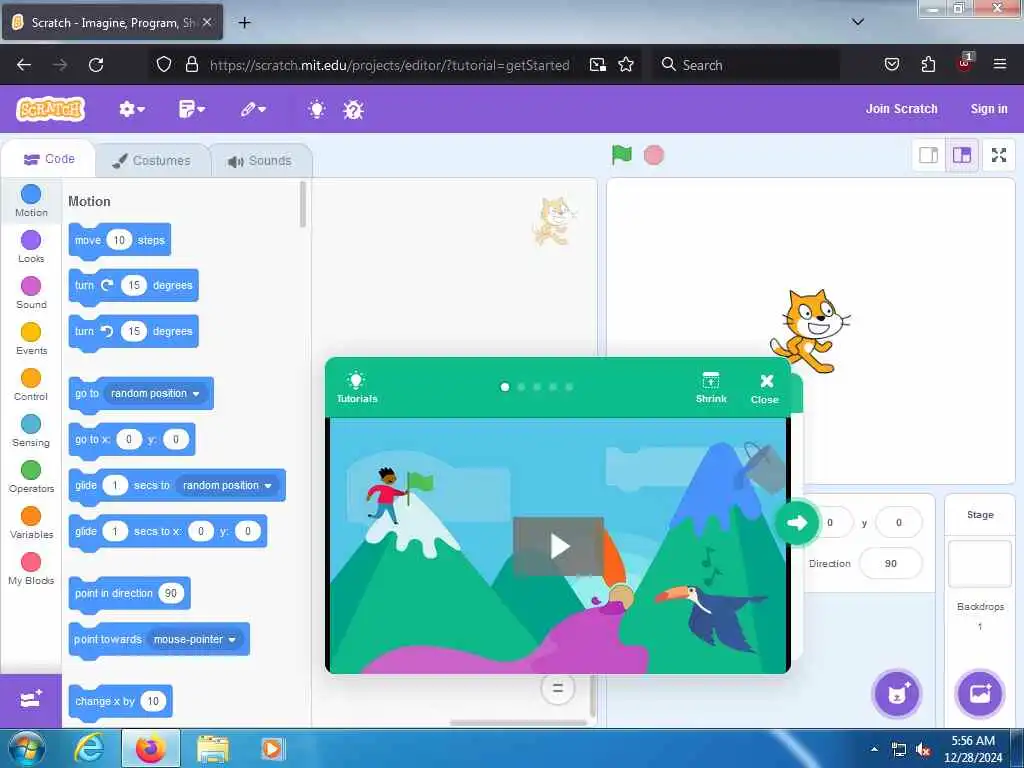Close the tutorial card

[765, 389]
